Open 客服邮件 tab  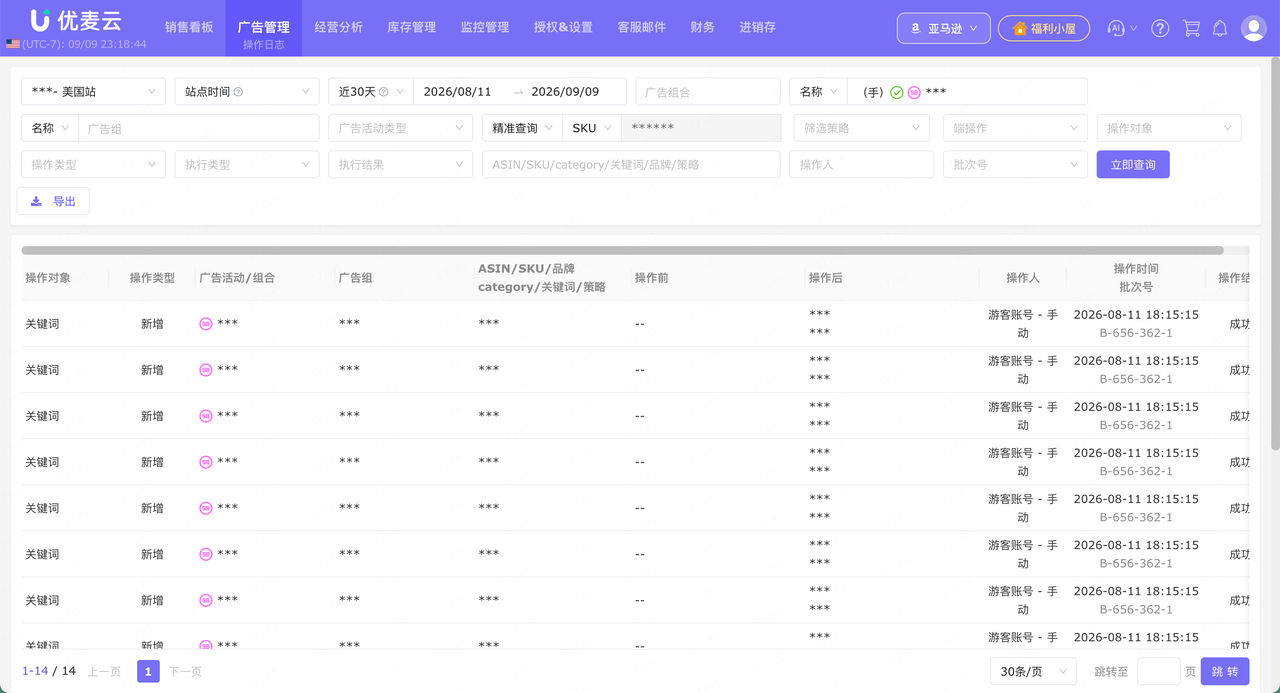click(x=642, y=28)
